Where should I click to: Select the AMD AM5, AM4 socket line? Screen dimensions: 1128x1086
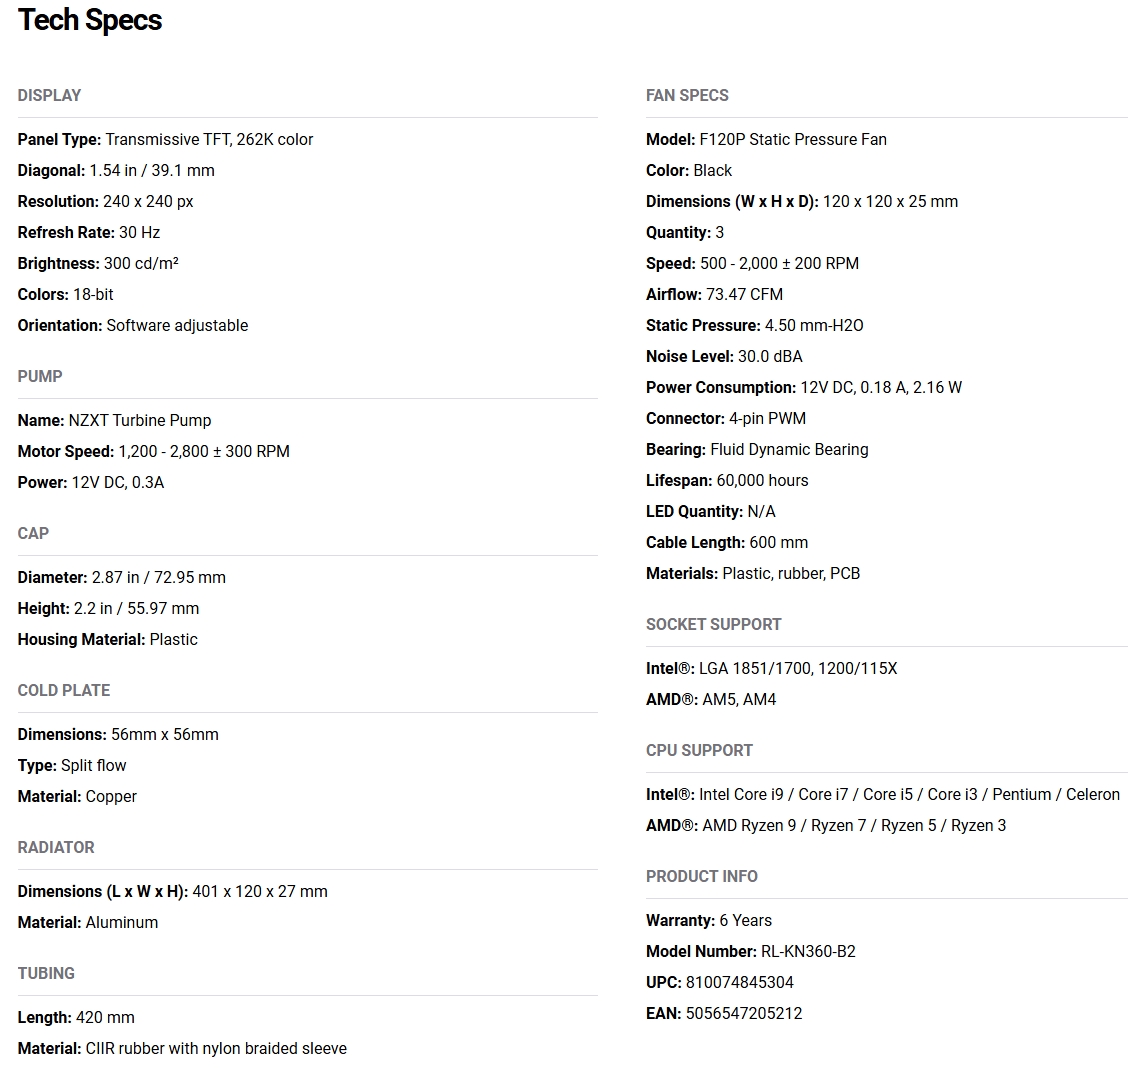coord(711,700)
